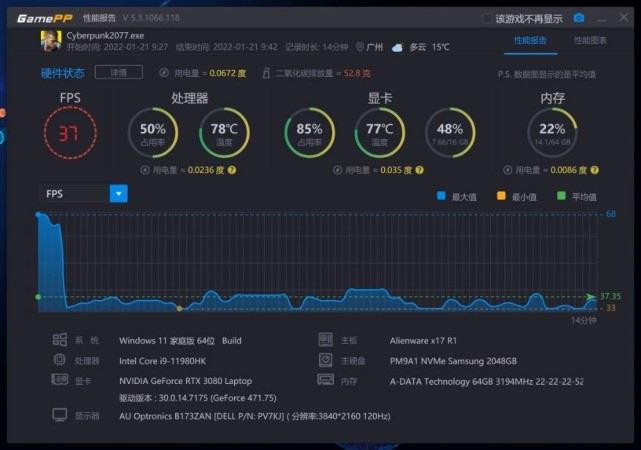Click the 37.35 average value label
This screenshot has height=450, width=641.
click(610, 296)
